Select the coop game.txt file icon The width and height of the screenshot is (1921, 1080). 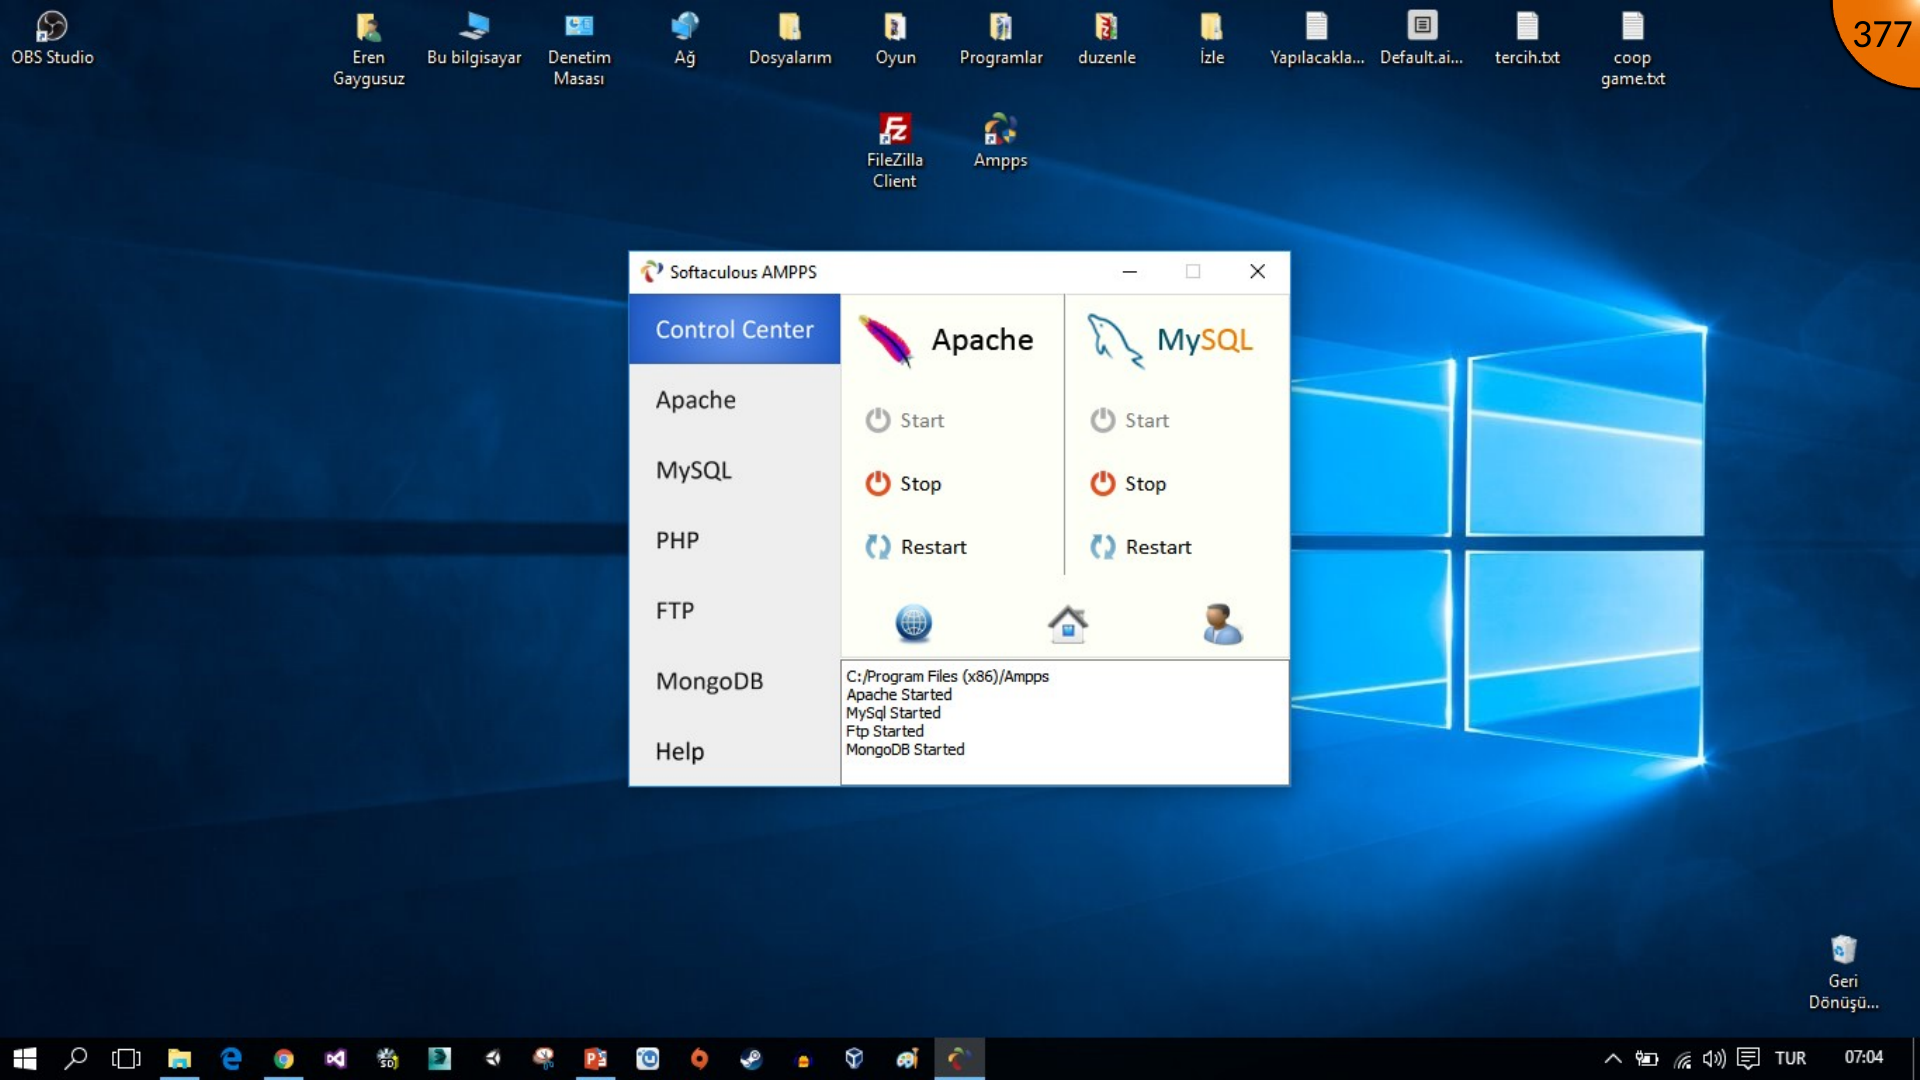point(1633,48)
